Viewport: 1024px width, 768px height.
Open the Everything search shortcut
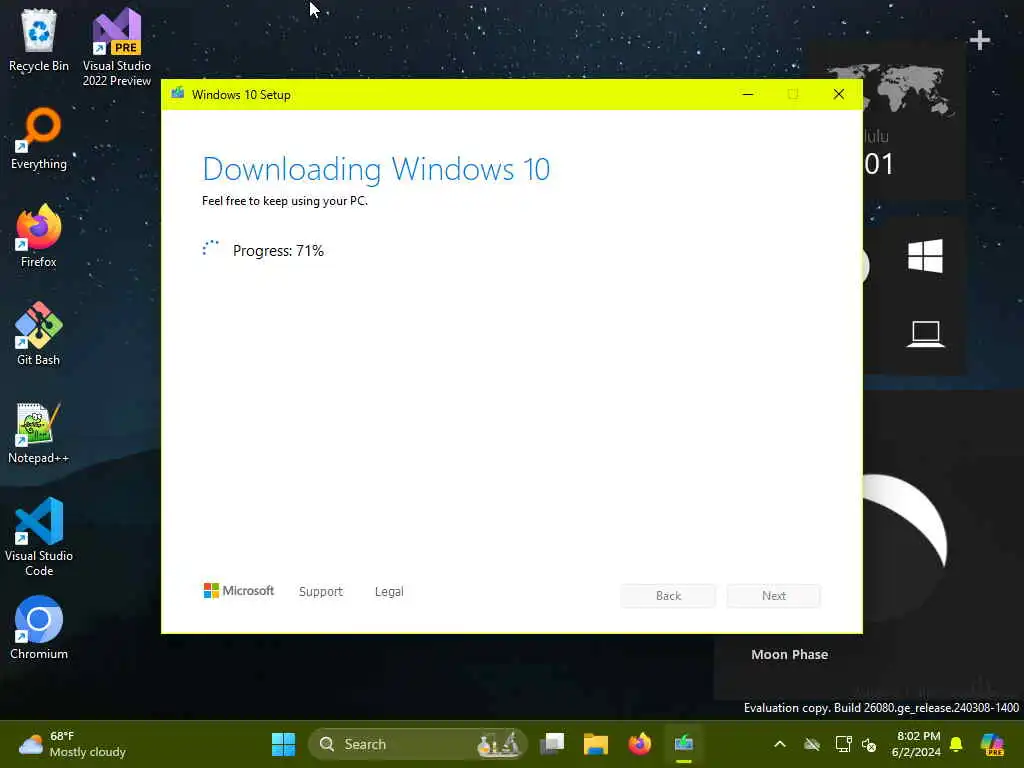(x=39, y=138)
